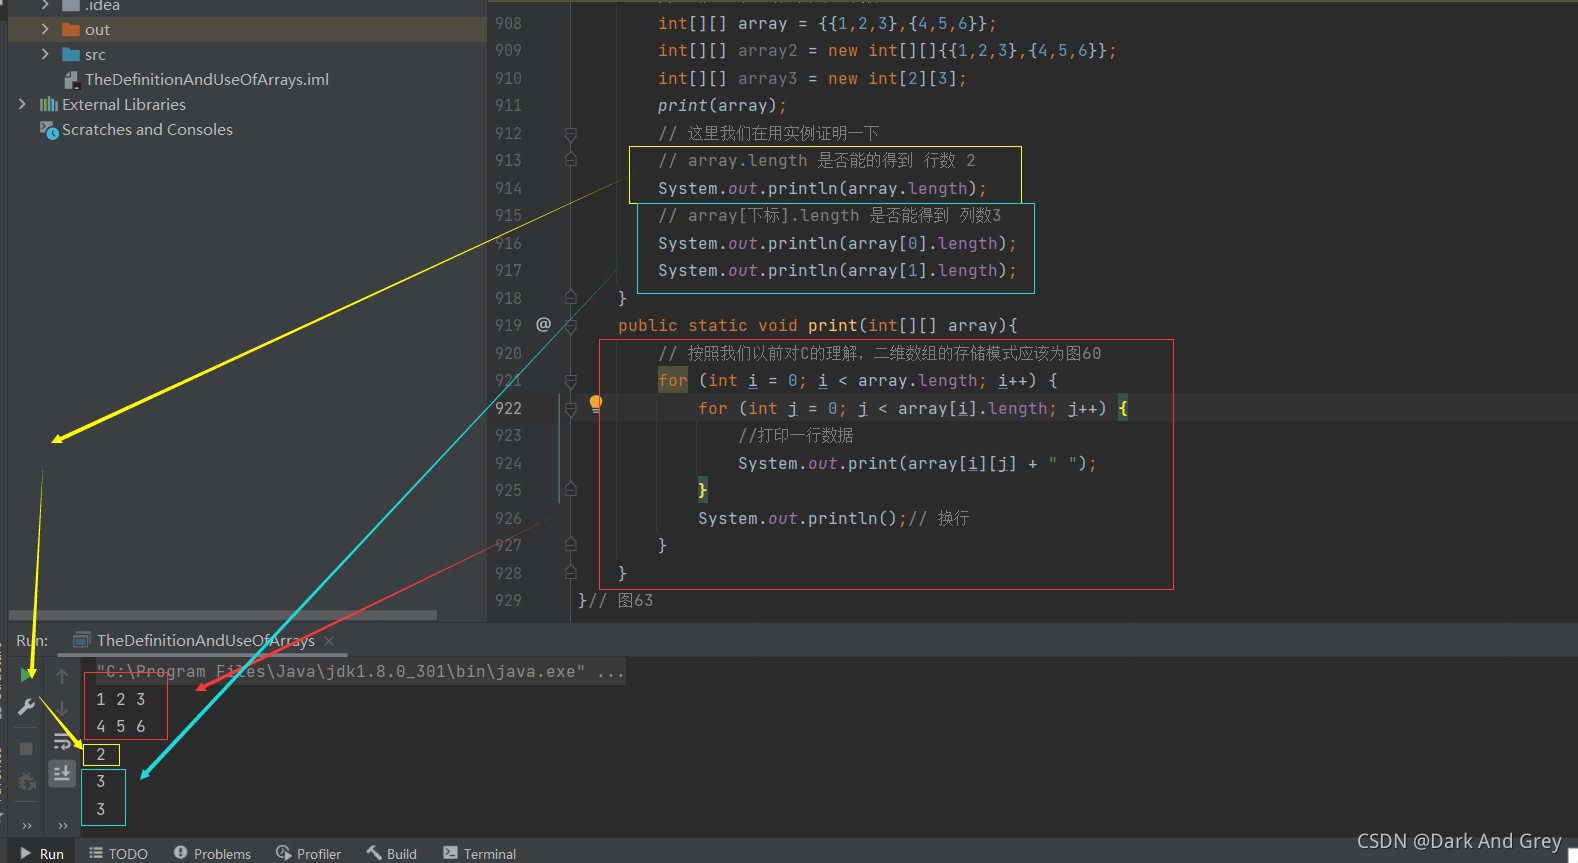Close the TheDefinitionAndUseOfArrays run tab
This screenshot has height=863, width=1578.
(329, 641)
